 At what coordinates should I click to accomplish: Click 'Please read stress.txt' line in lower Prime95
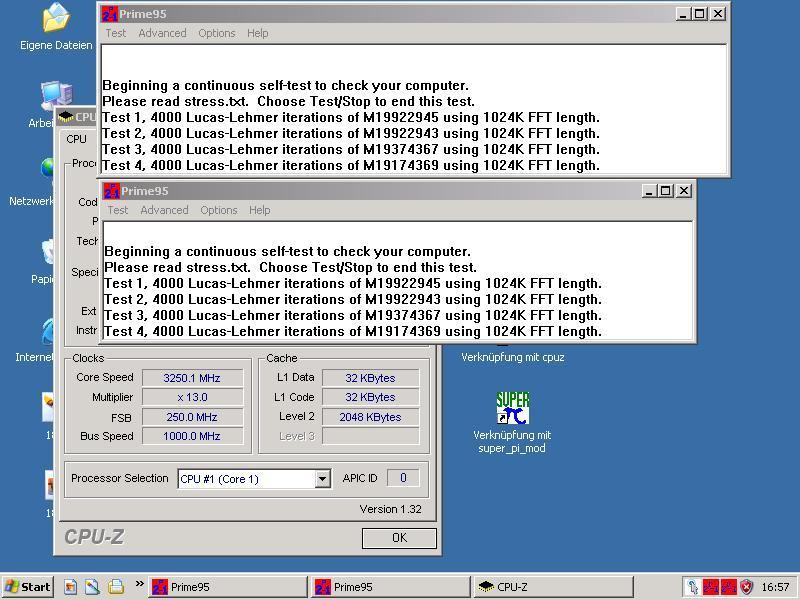(x=291, y=268)
